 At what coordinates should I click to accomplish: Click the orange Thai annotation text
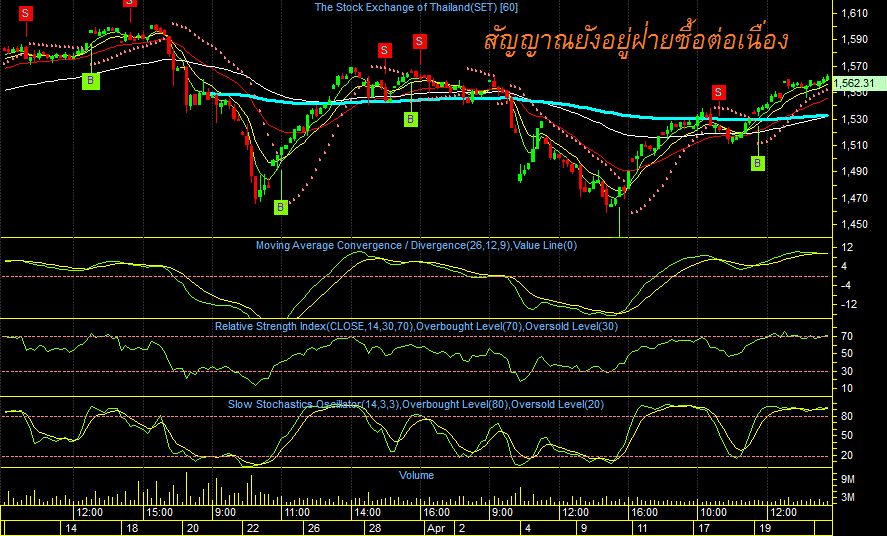(636, 42)
